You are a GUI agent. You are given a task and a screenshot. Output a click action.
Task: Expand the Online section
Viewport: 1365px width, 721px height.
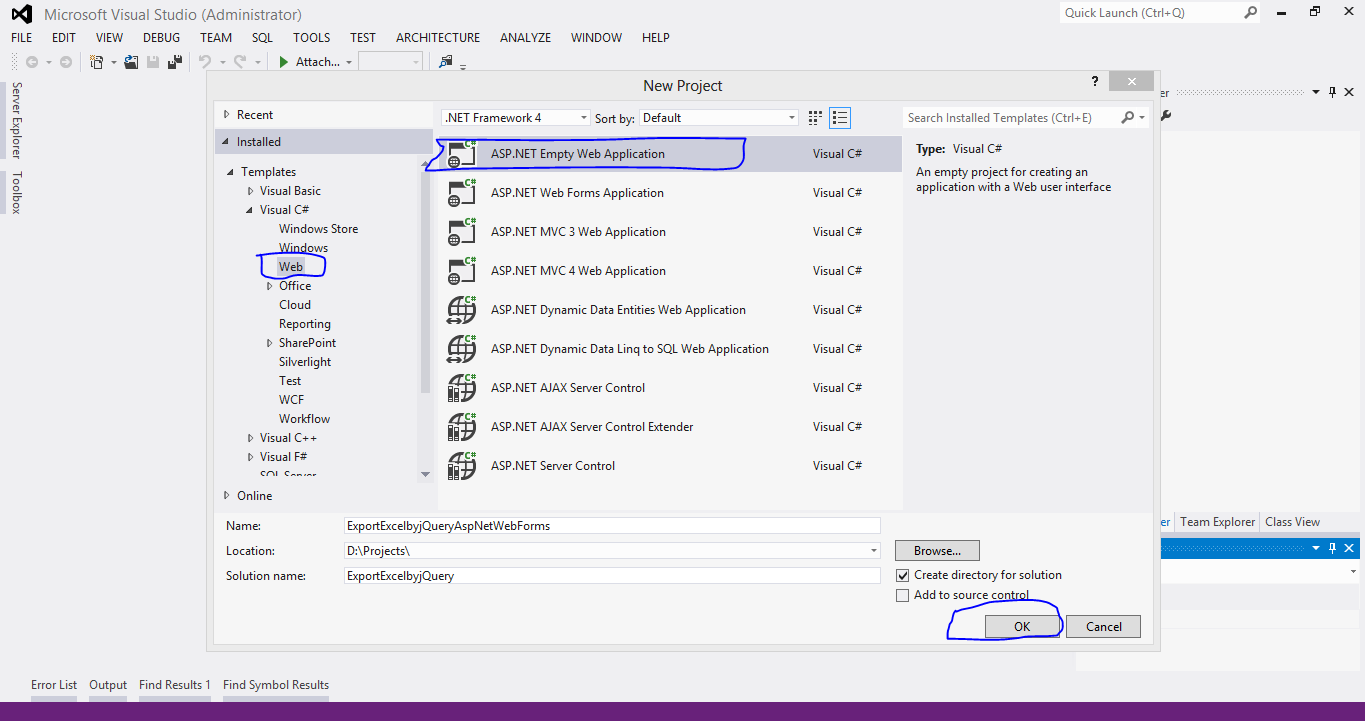point(227,496)
